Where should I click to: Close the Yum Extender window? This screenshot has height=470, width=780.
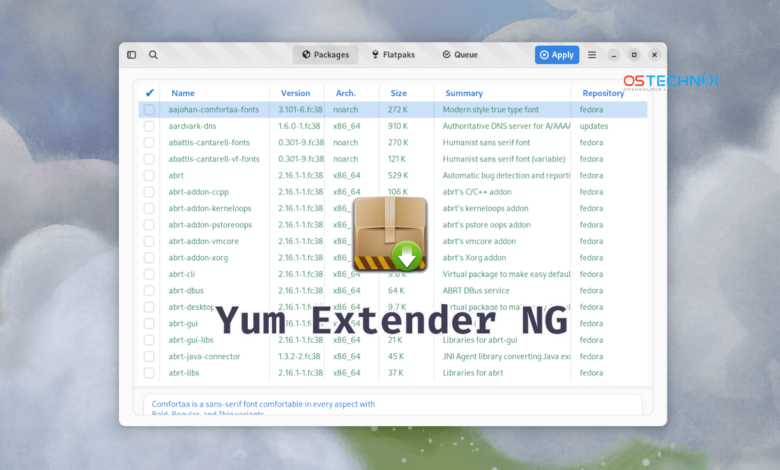point(655,55)
